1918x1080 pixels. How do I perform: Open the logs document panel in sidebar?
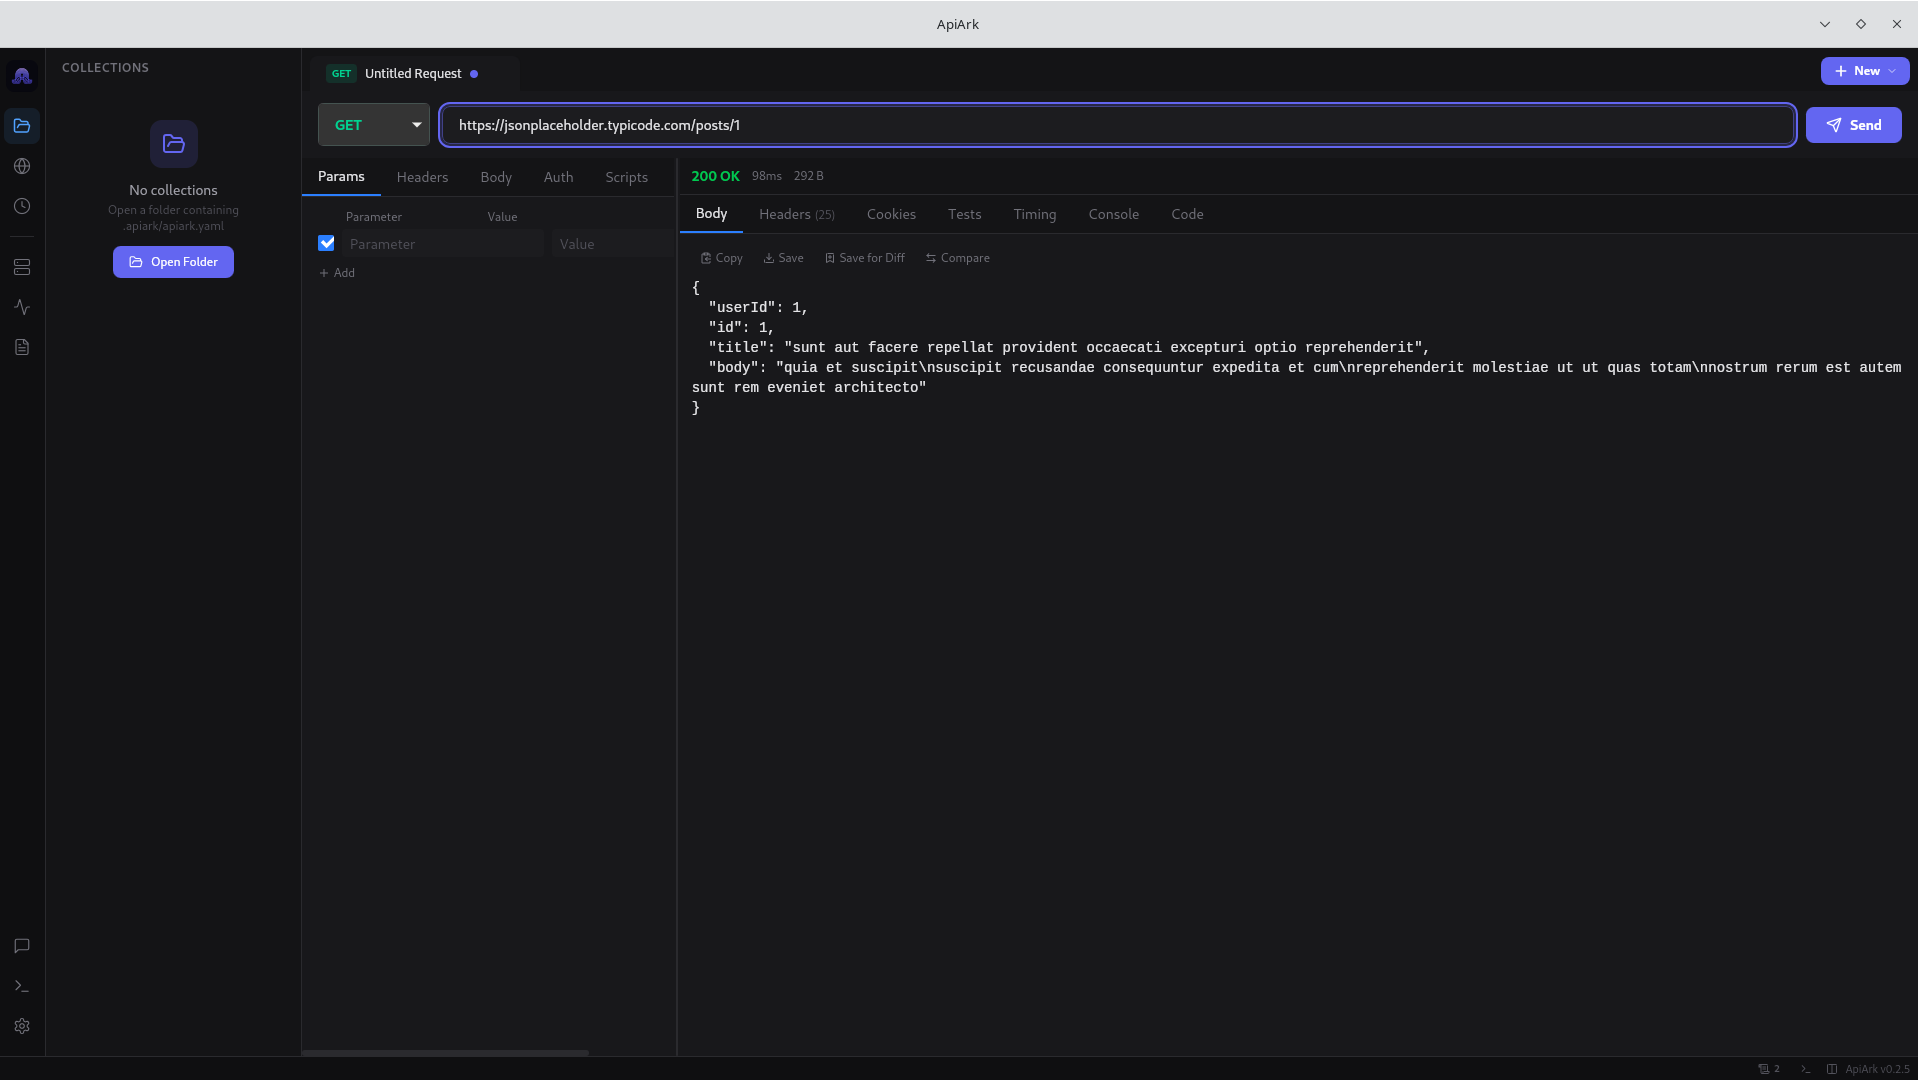click(x=22, y=347)
